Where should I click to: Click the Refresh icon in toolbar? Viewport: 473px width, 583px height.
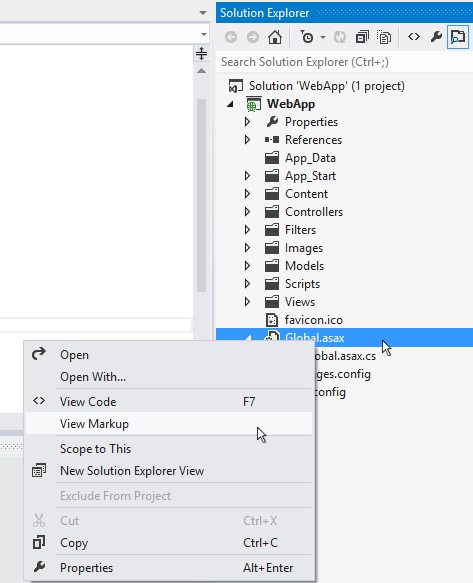pos(340,37)
